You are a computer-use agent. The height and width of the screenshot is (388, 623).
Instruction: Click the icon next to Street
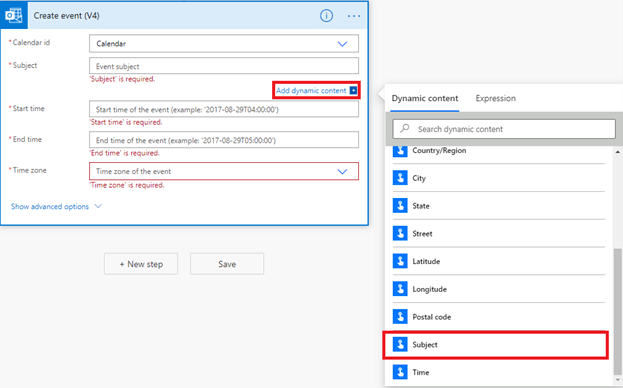click(x=400, y=234)
